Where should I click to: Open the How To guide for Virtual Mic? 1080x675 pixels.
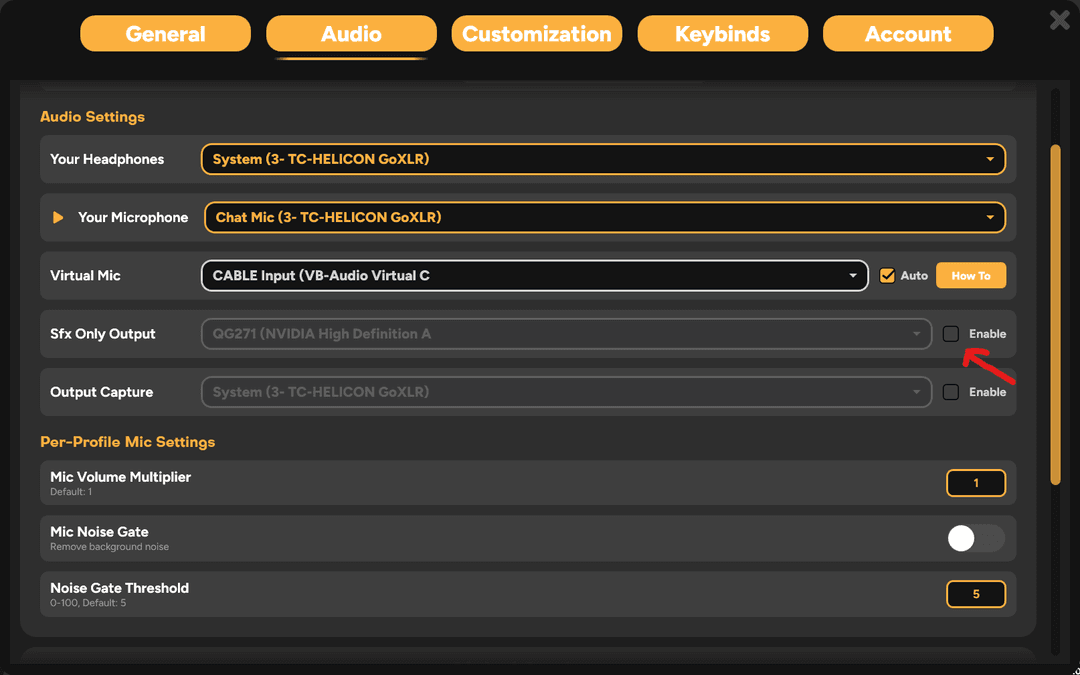coord(970,275)
